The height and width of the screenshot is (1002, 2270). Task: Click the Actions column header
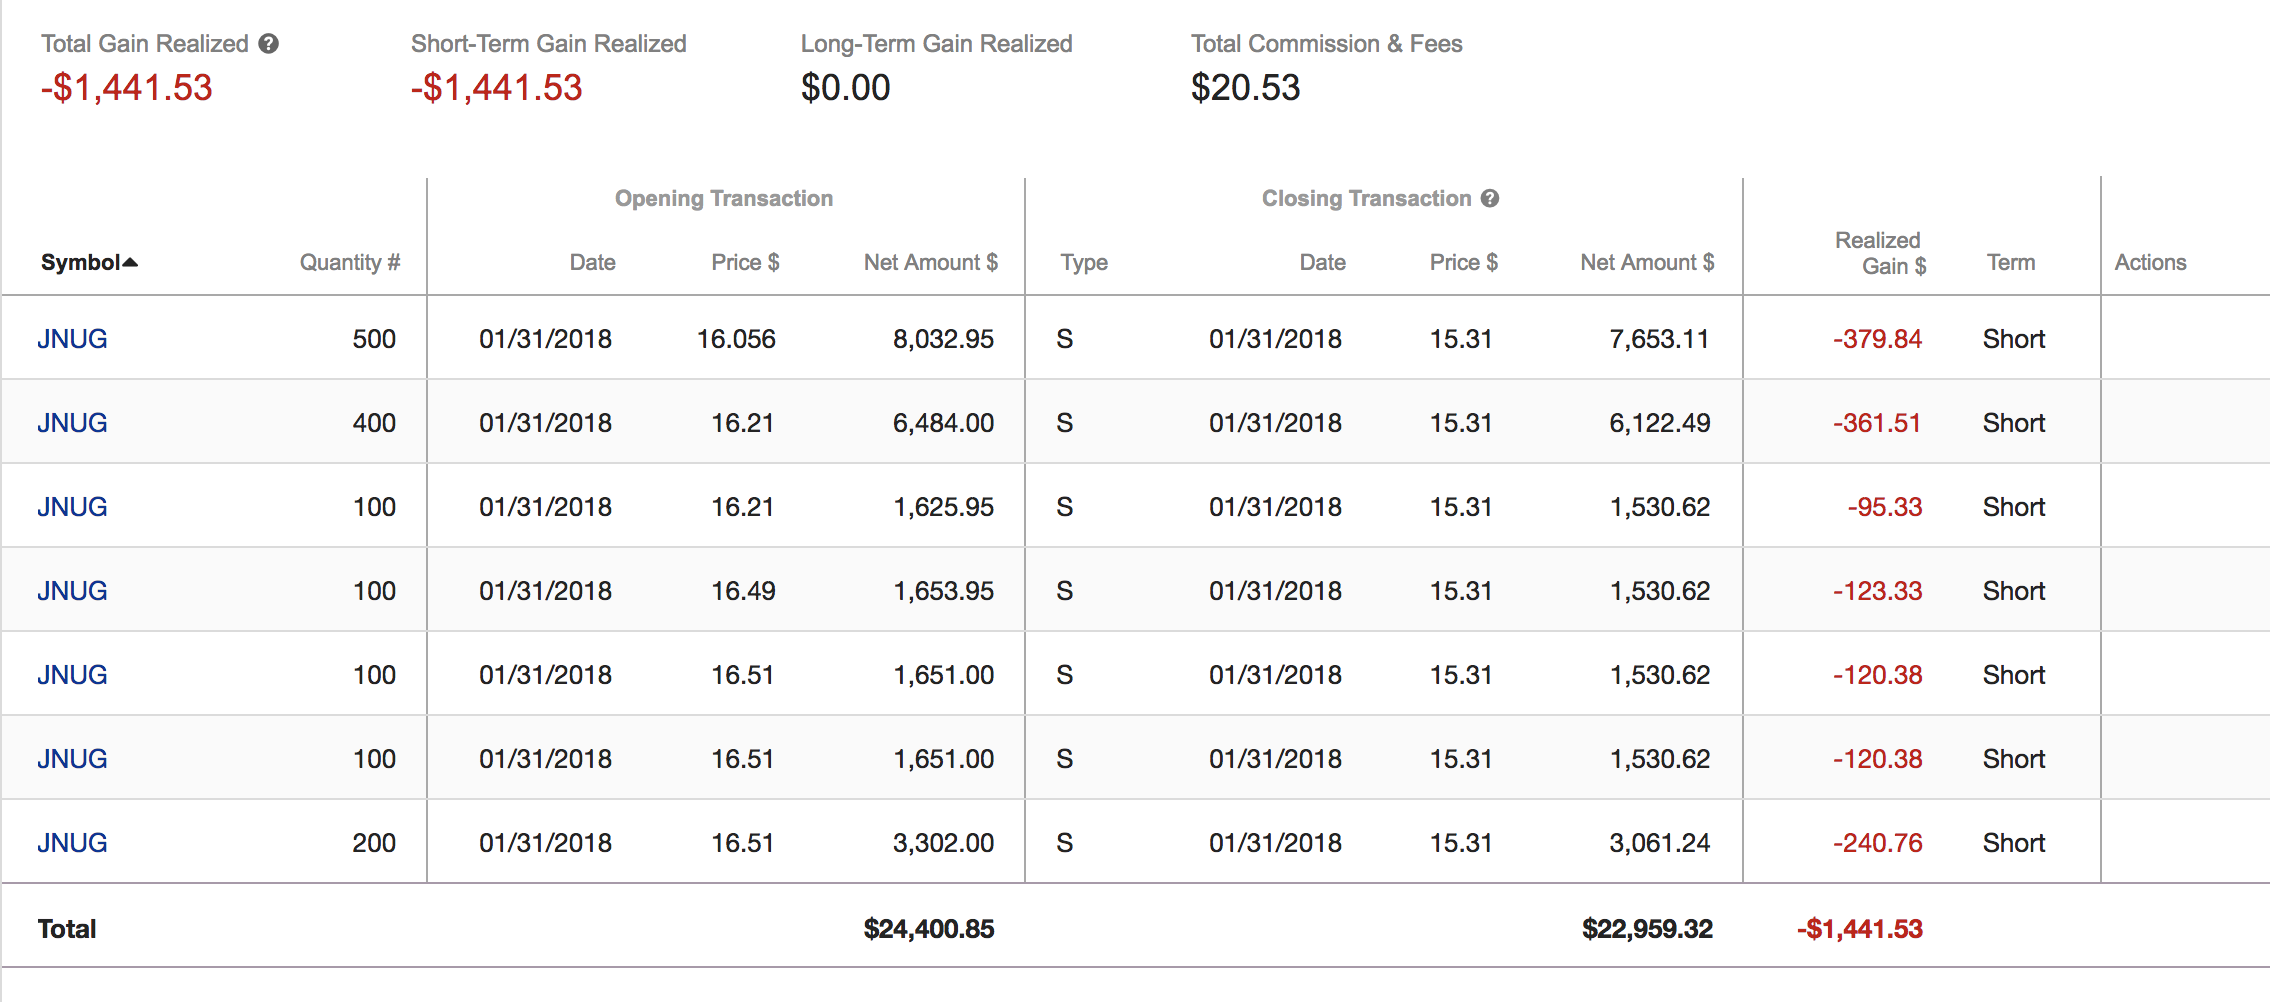point(2150,262)
